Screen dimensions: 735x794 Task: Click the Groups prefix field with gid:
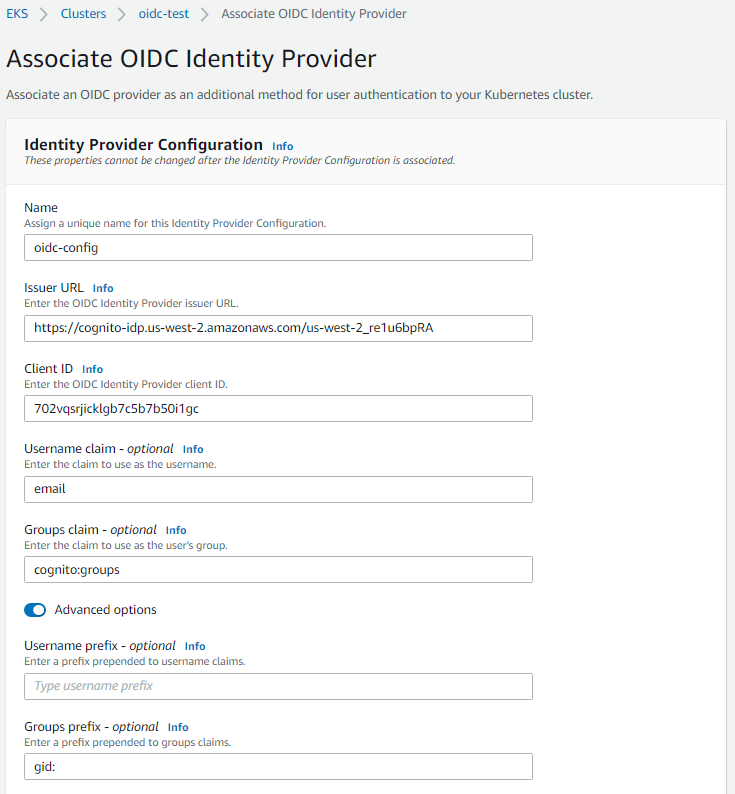tap(278, 766)
